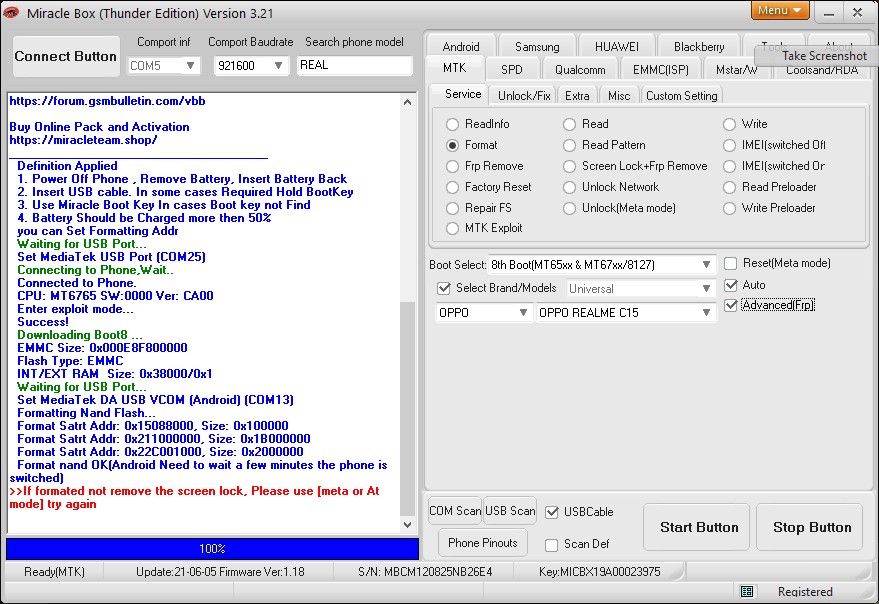Open the Custom Setting sub-tab

pyautogui.click(x=681, y=96)
